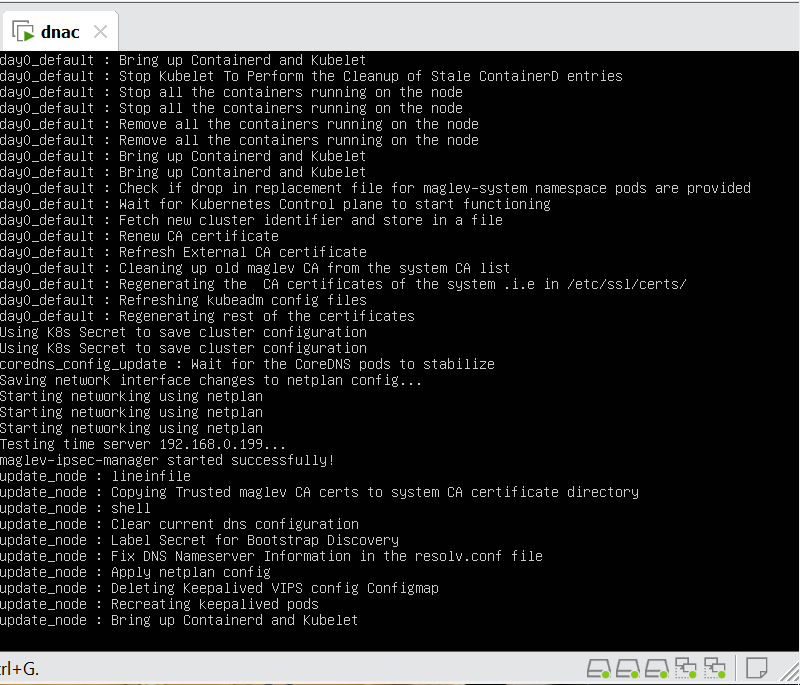Screen dimensions: 800x685
Task: Click the third hard disk status icon
Action: click(657, 667)
